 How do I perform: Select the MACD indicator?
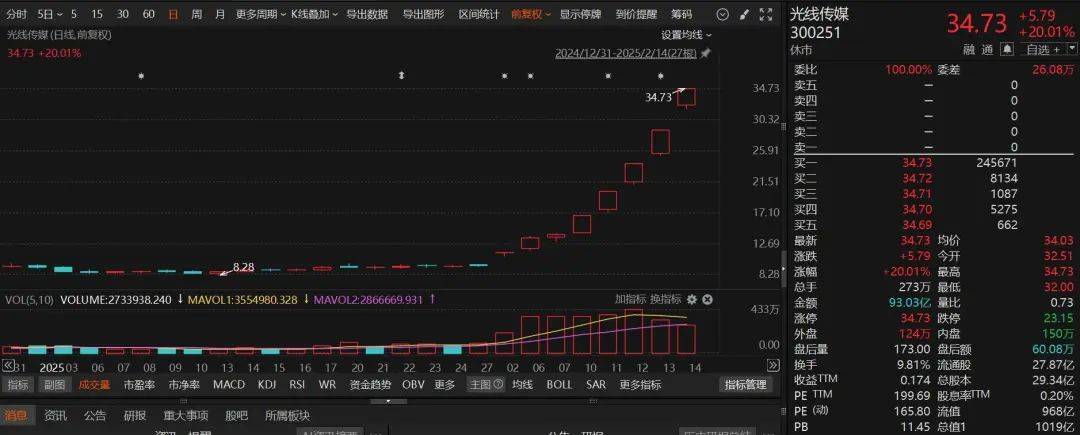click(229, 385)
